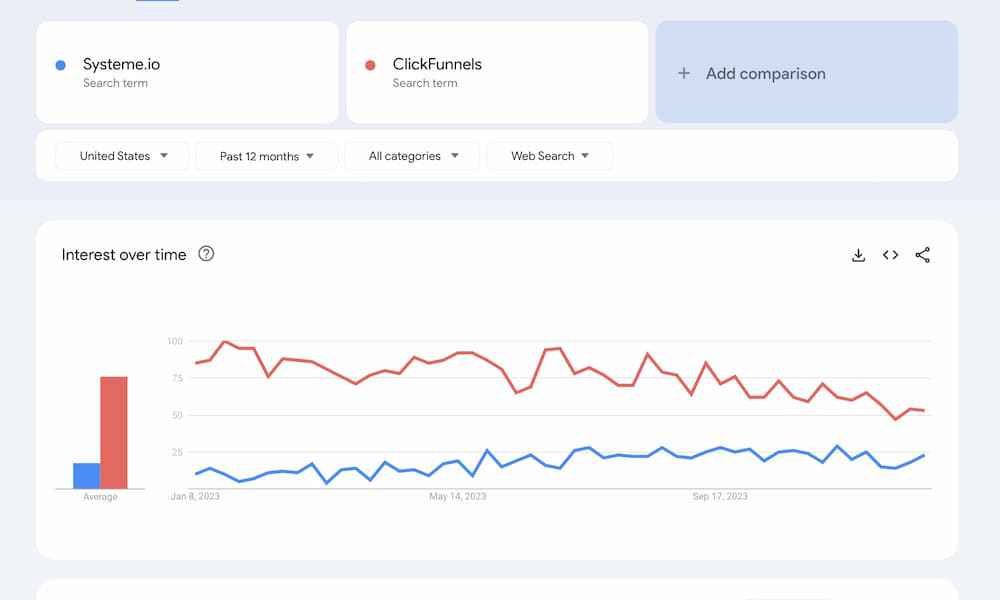The height and width of the screenshot is (600, 1000).
Task: Click the Jan 8, 2023 axis label
Action: tap(196, 495)
